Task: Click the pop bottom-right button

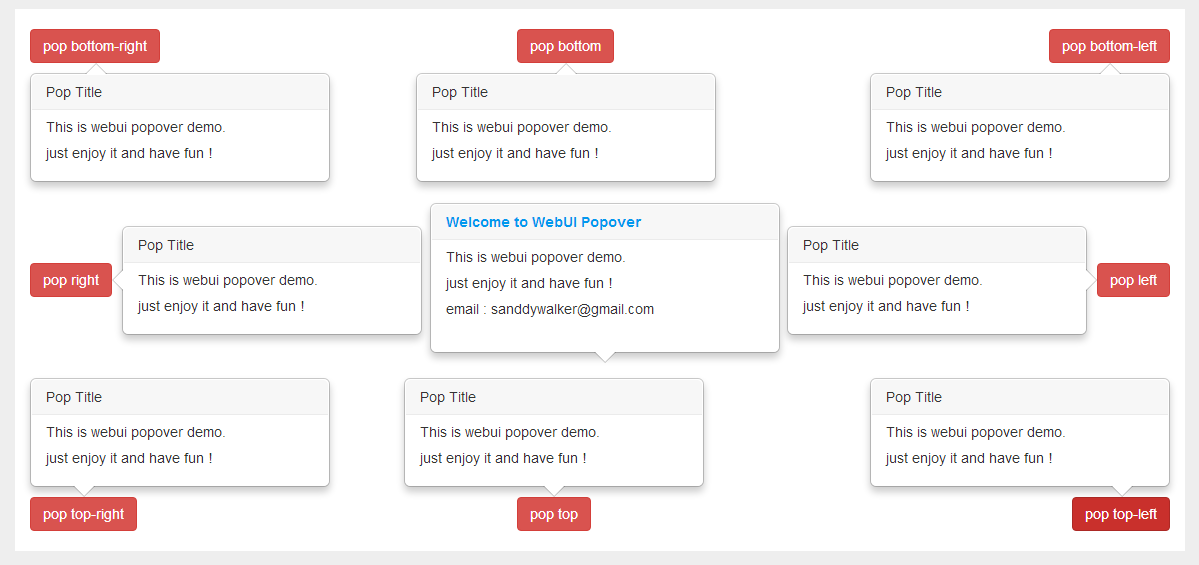Action: (95, 46)
